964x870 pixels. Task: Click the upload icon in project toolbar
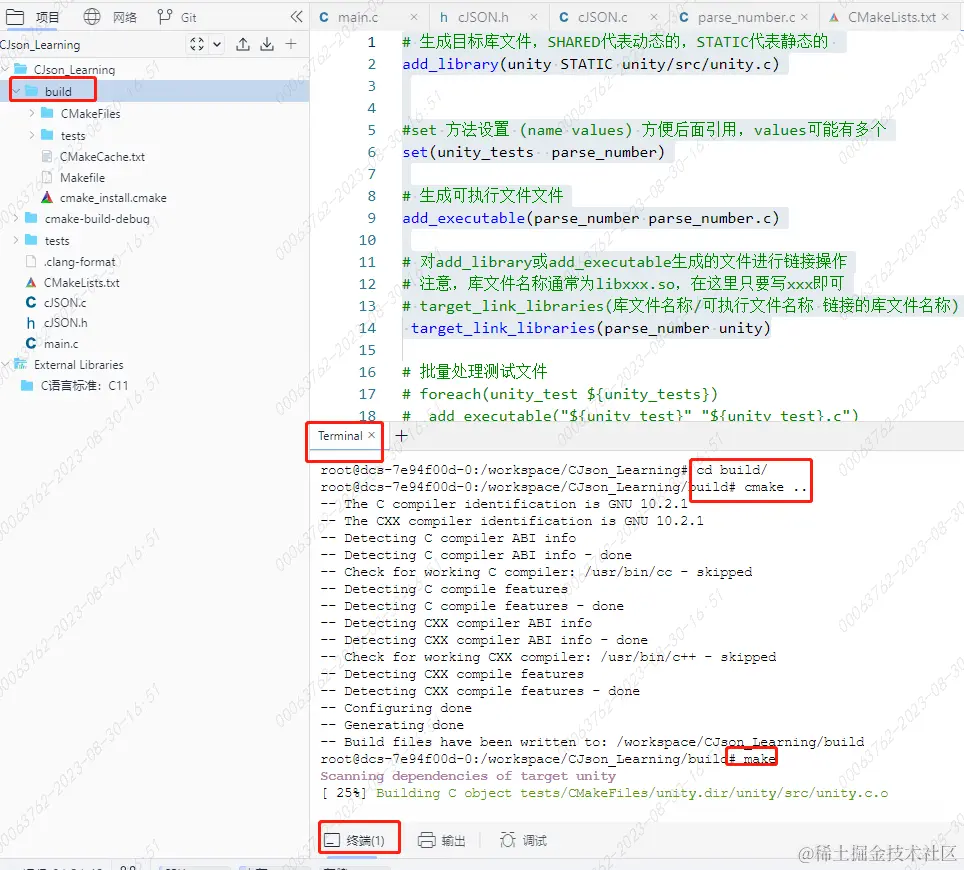[243, 44]
